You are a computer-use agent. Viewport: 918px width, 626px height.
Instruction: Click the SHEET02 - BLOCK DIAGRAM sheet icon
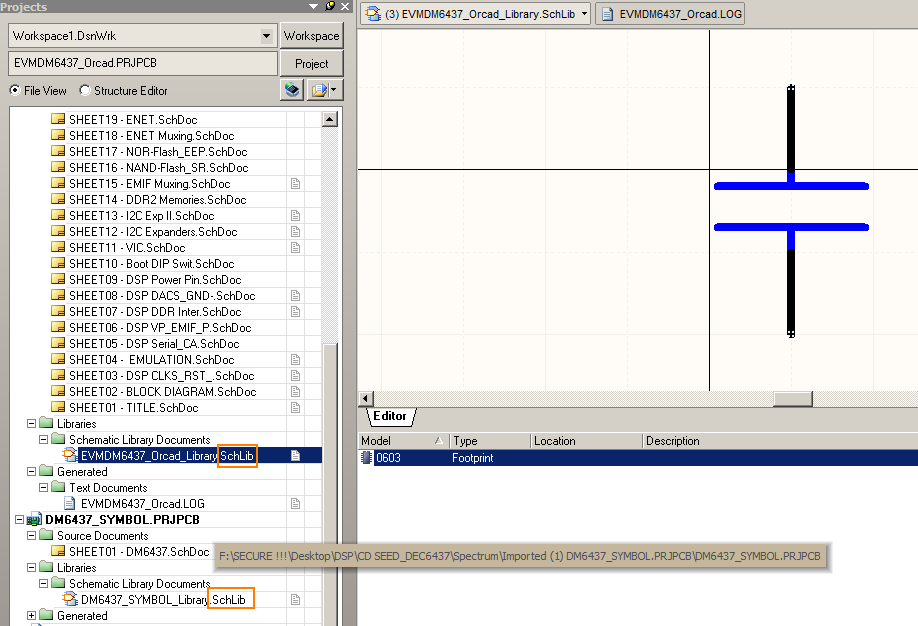tap(58, 391)
